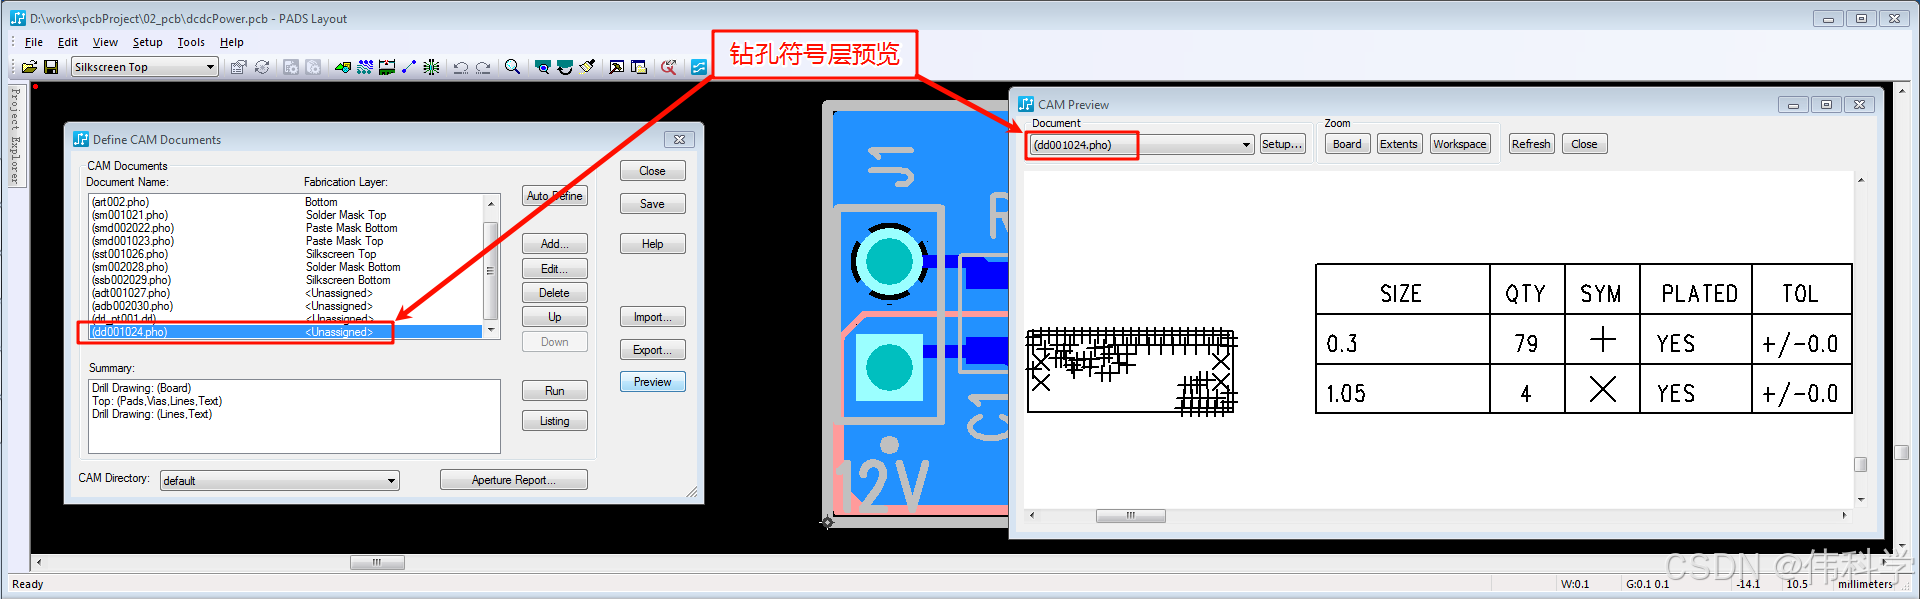Image resolution: width=1920 pixels, height=599 pixels.
Task: Click Refresh in CAM Preview
Action: [x=1531, y=144]
